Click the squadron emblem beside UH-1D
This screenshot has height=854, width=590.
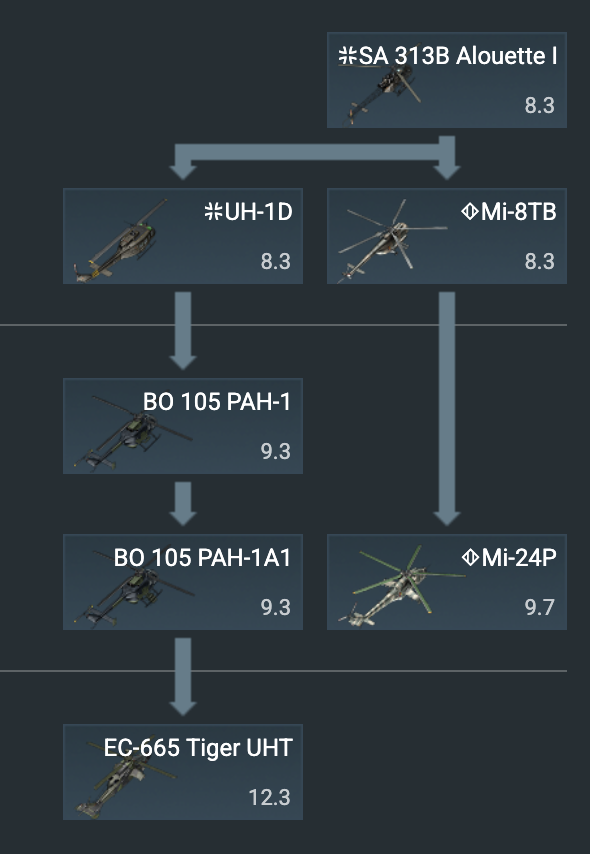tap(213, 211)
